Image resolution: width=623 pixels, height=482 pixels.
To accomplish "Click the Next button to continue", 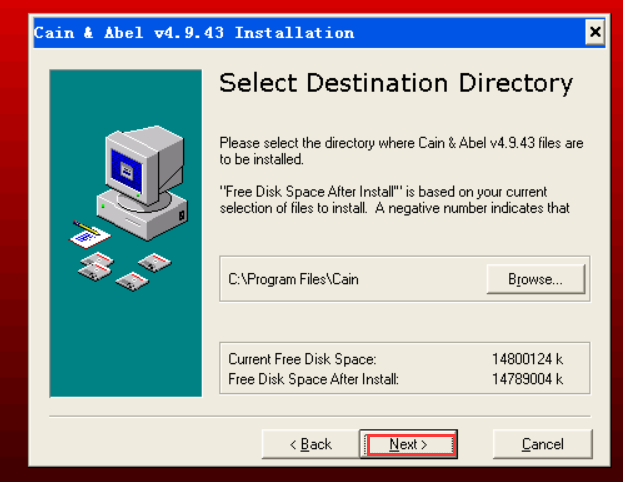I will coord(408,444).
